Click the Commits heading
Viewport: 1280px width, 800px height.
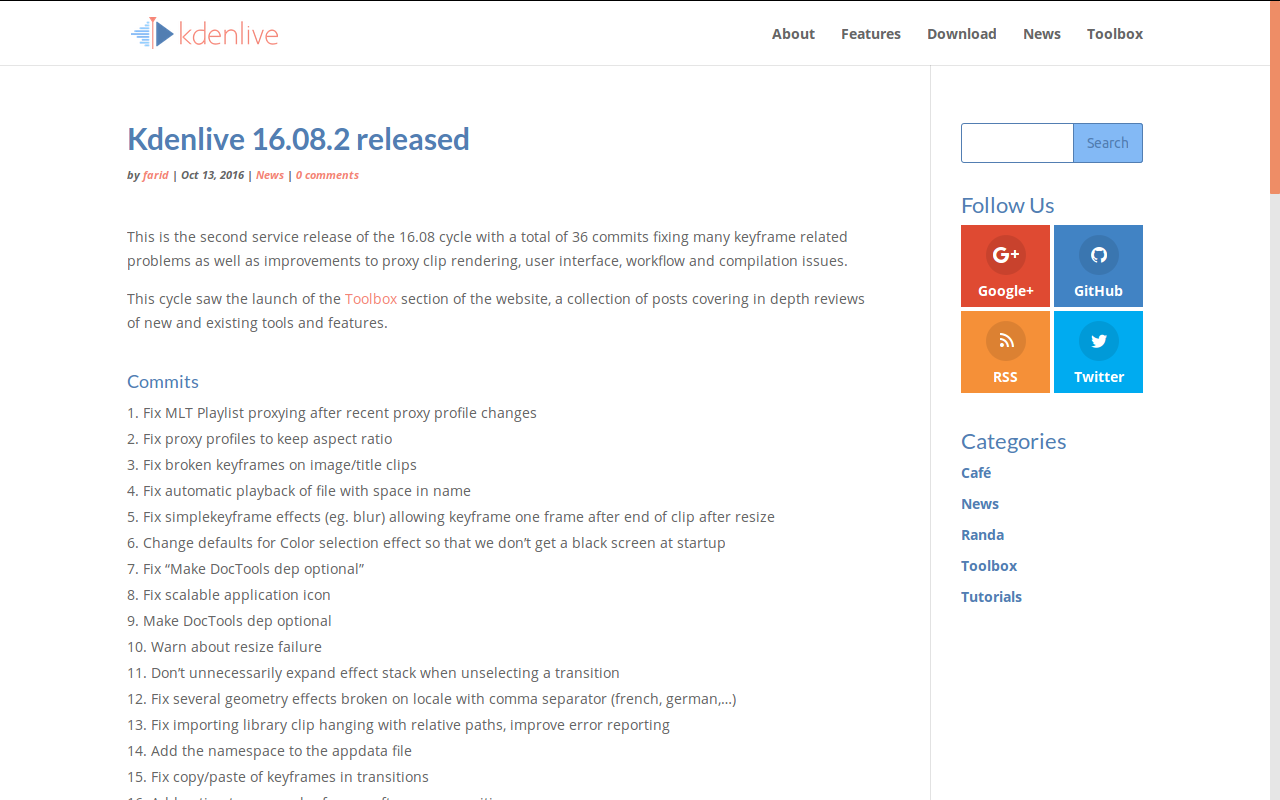pyautogui.click(x=163, y=382)
